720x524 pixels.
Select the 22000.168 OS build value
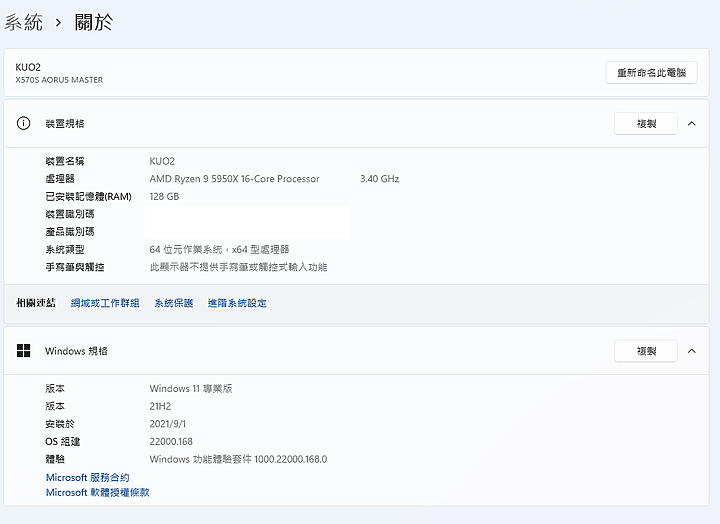point(171,441)
